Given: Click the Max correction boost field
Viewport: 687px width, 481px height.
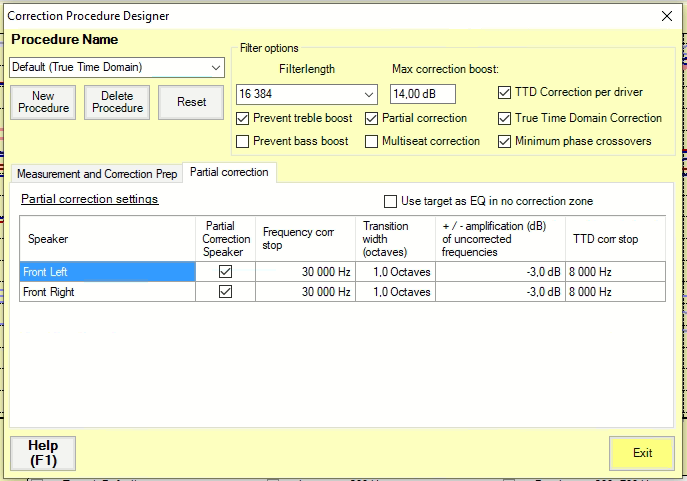Looking at the screenshot, I should [x=422, y=94].
